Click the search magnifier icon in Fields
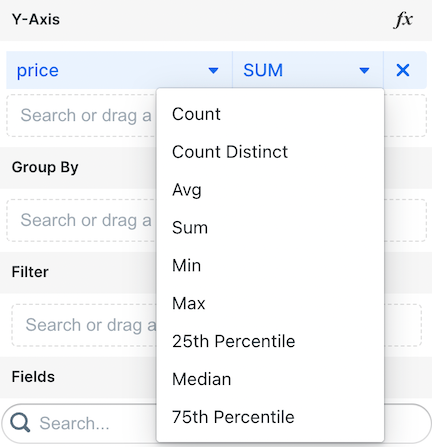The height and width of the screenshot is (447, 432). point(20,423)
